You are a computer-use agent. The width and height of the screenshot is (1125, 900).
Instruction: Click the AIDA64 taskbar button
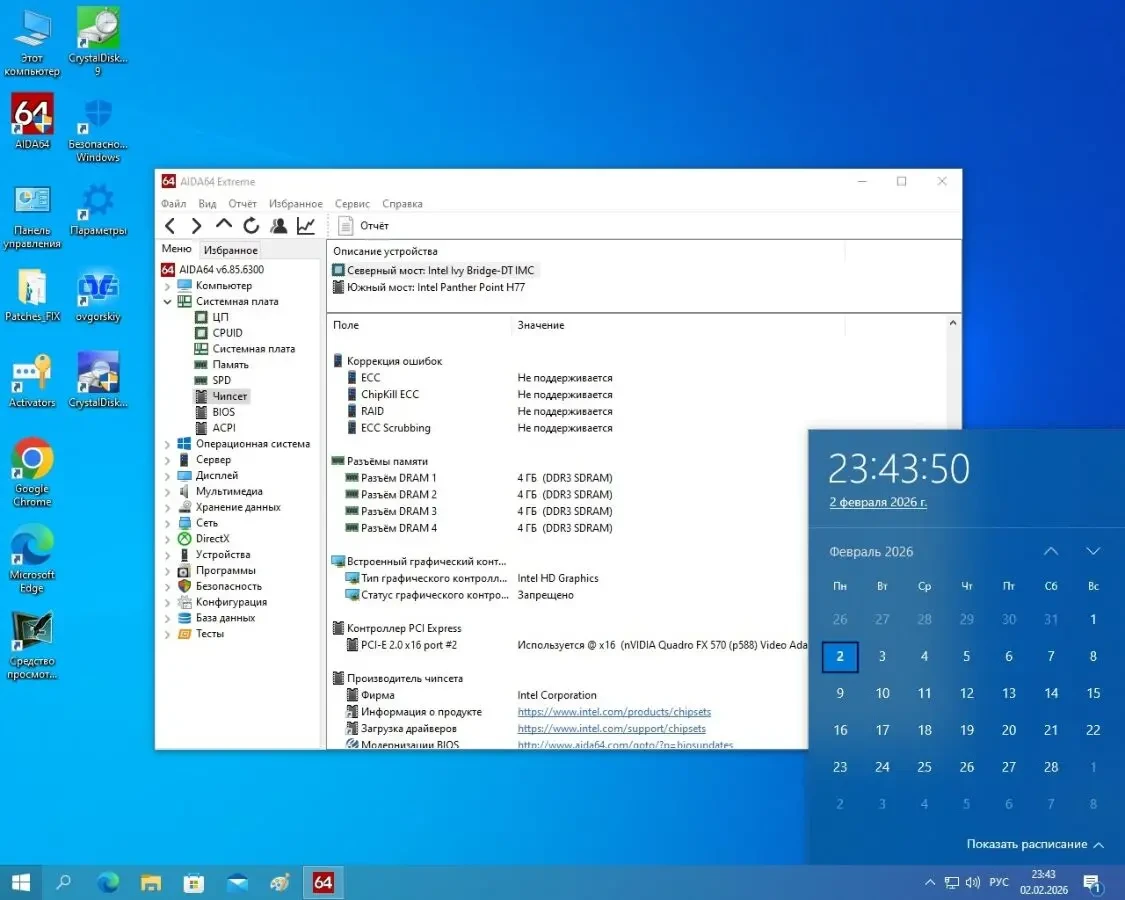pos(323,882)
